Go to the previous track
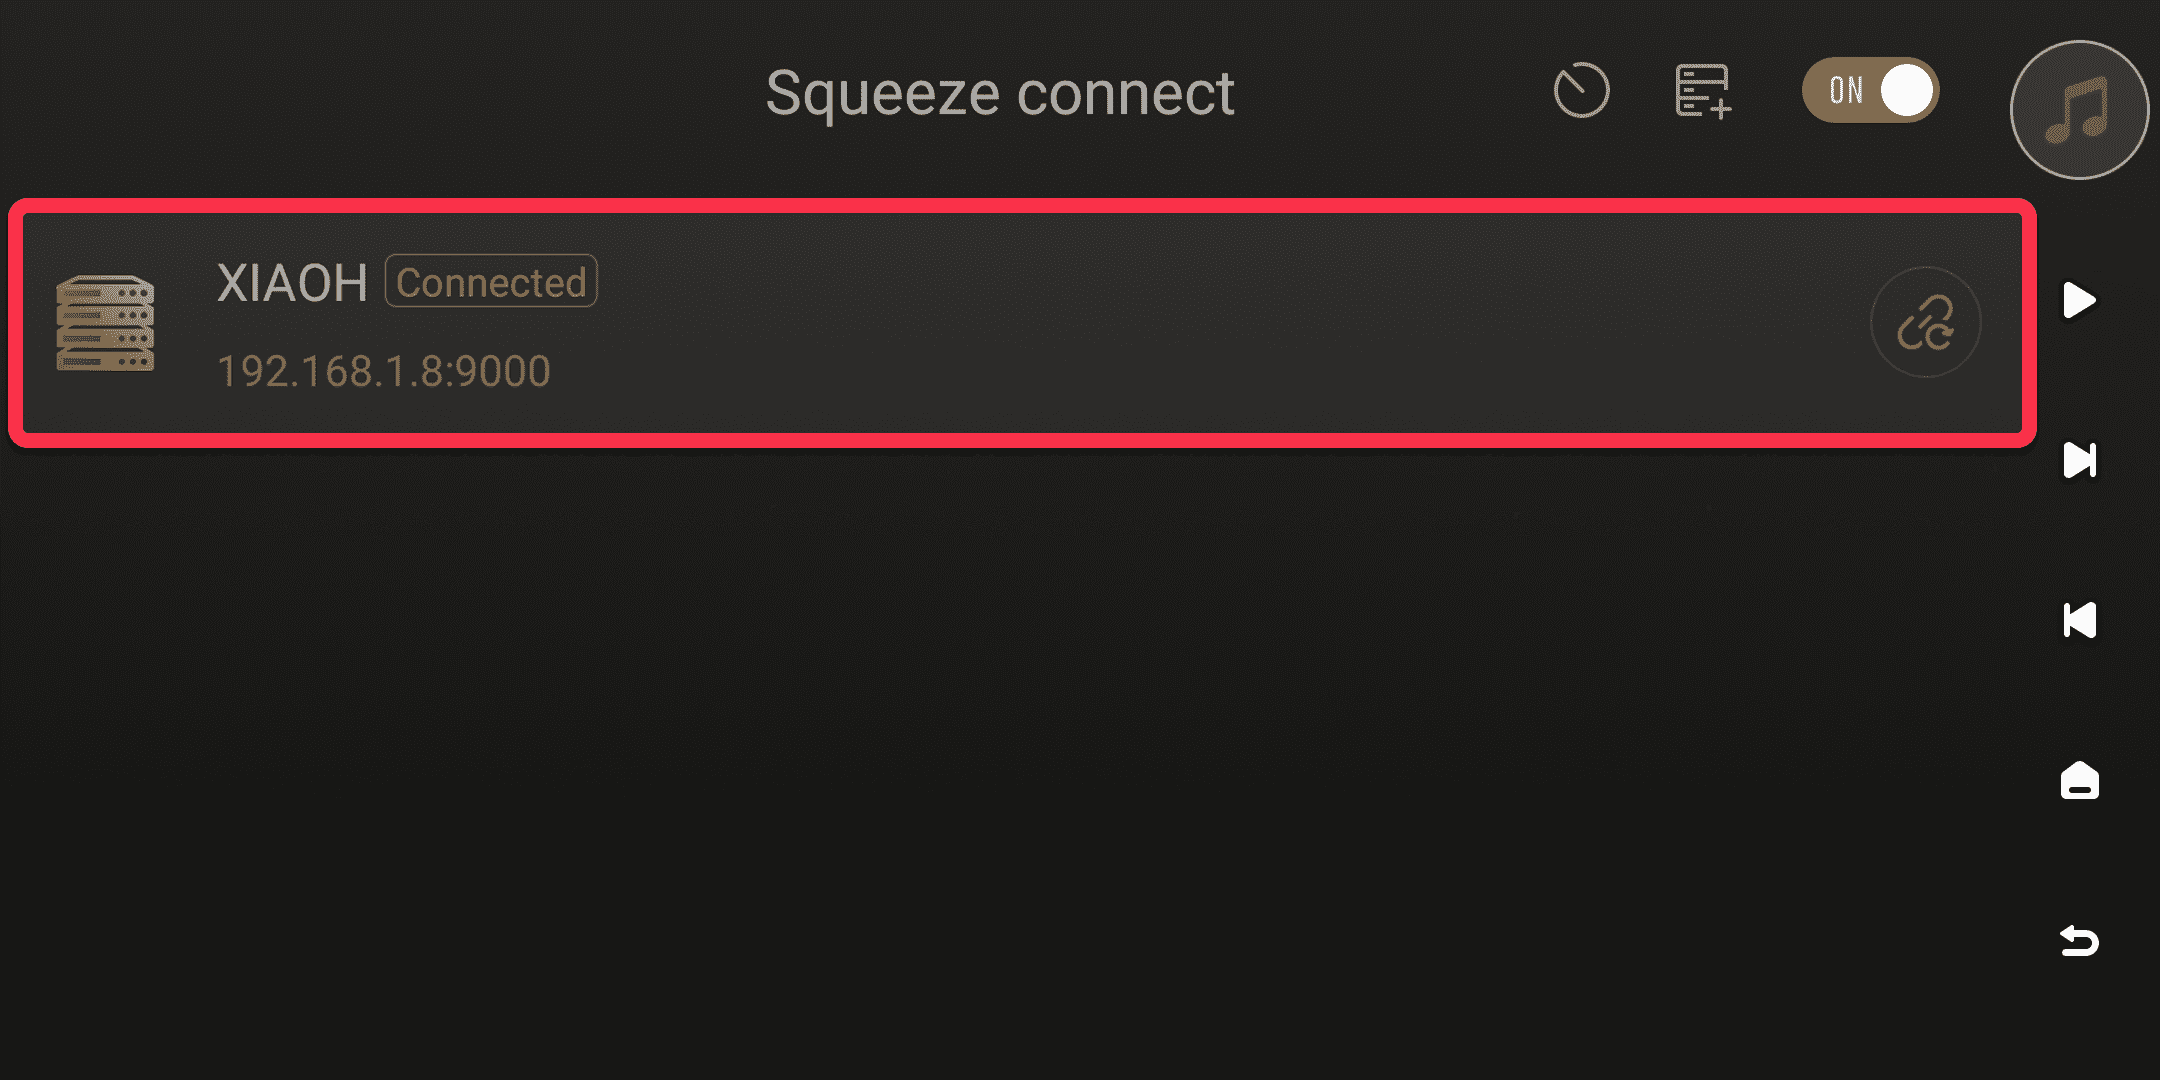2160x1080 pixels. coord(2079,620)
